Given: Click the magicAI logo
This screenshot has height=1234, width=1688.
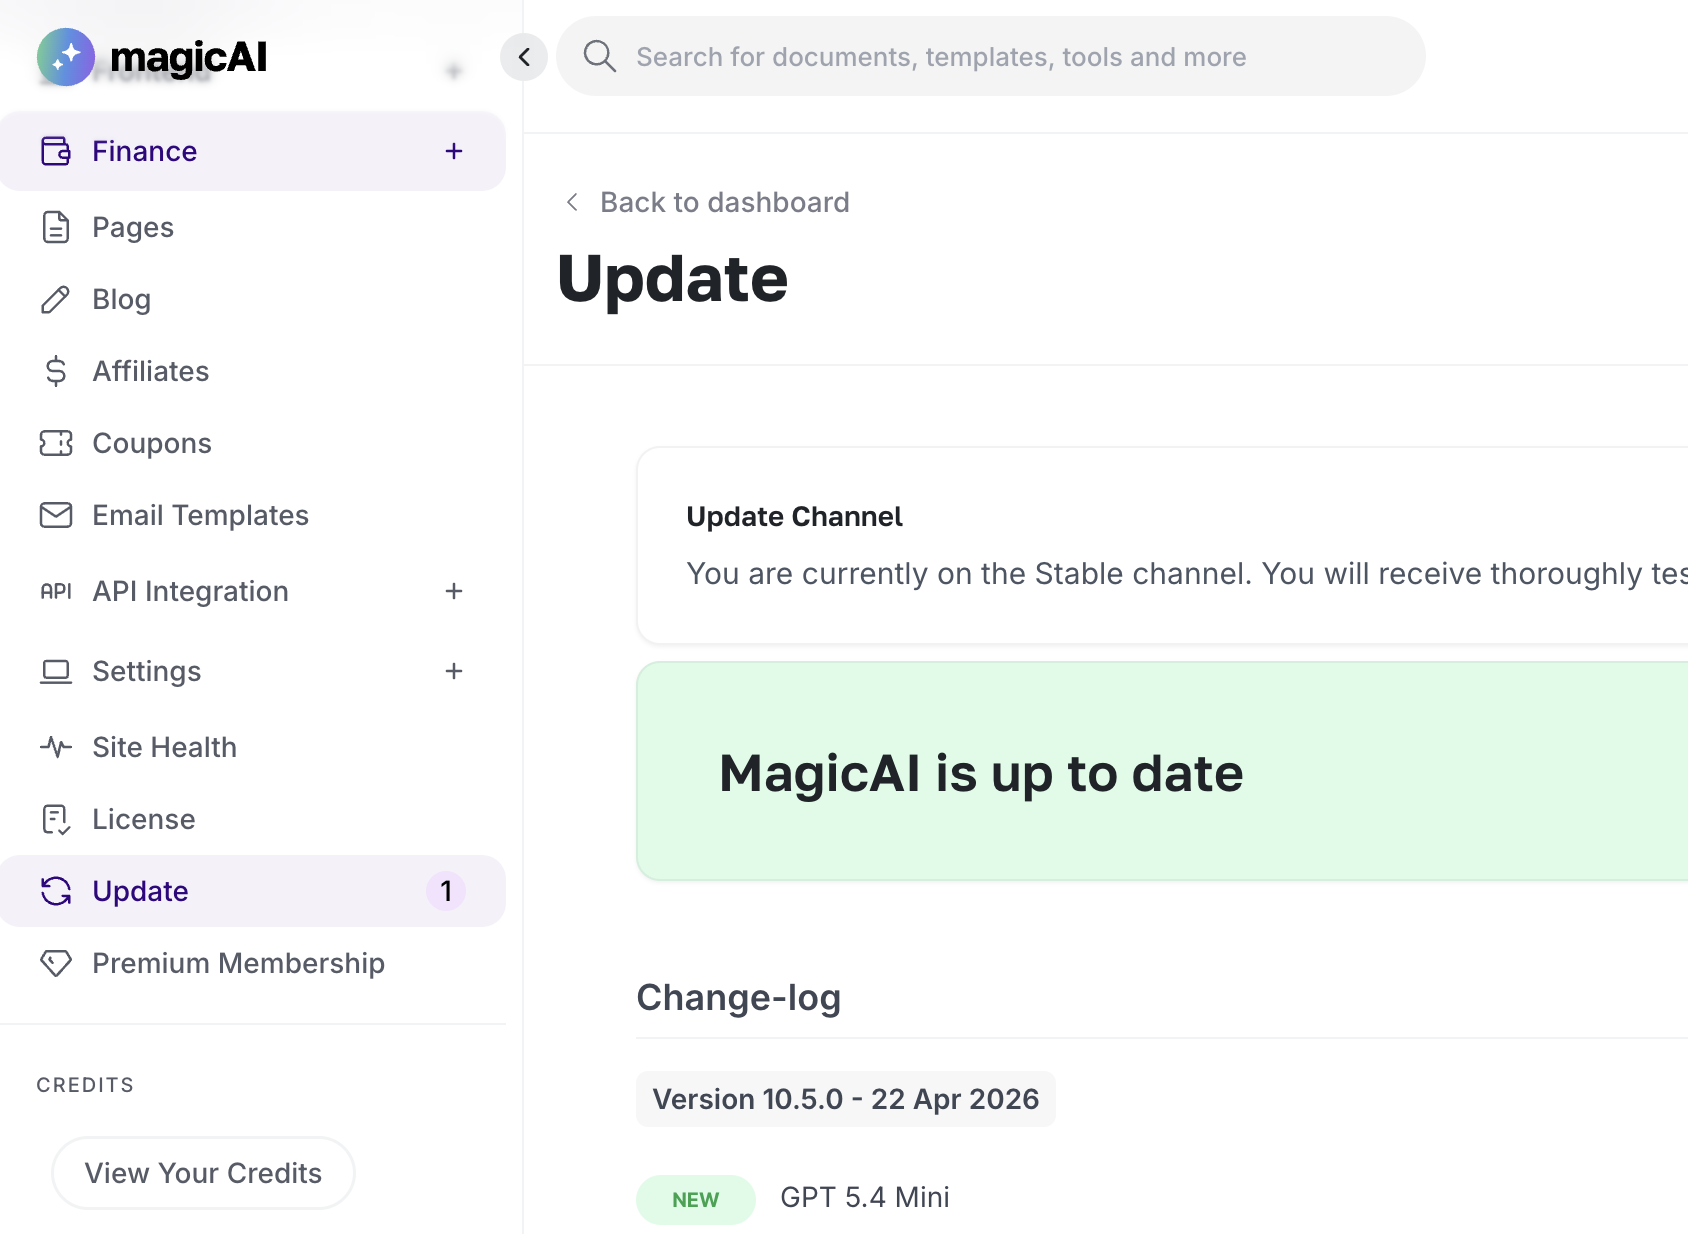Looking at the screenshot, I should (x=152, y=57).
